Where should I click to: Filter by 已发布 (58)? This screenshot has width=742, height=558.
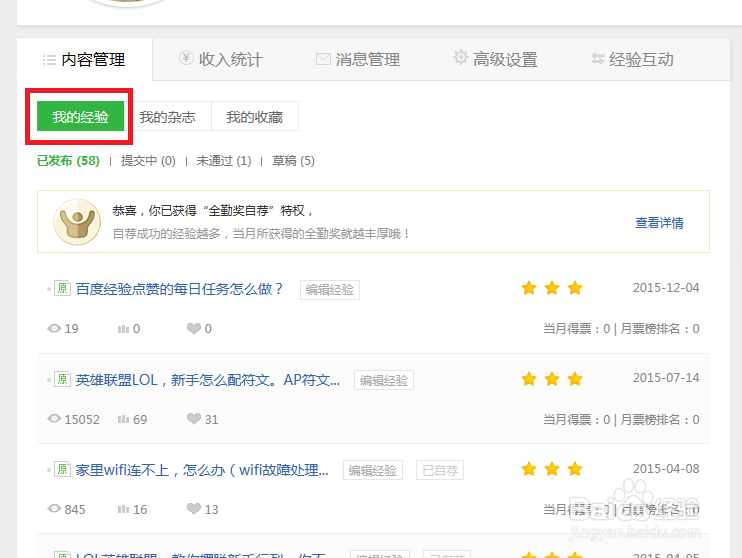click(x=69, y=161)
